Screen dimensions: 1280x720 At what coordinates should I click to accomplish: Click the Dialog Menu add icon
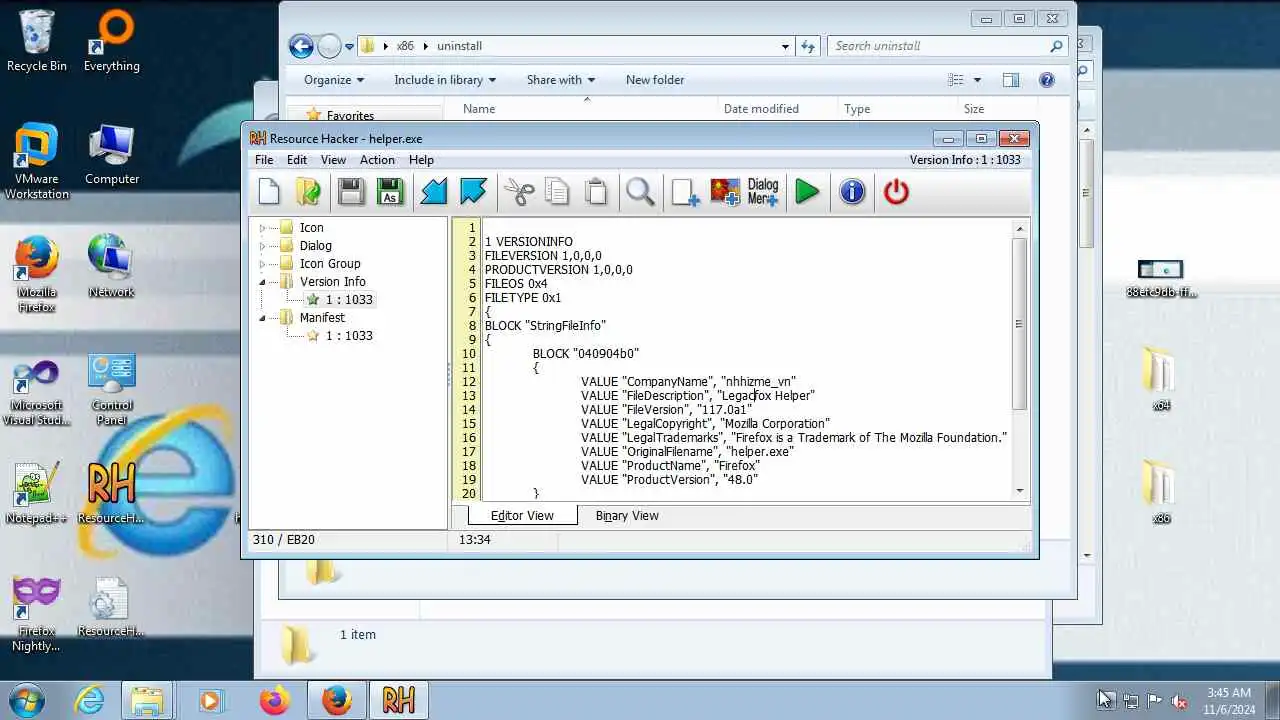pyautogui.click(x=763, y=191)
